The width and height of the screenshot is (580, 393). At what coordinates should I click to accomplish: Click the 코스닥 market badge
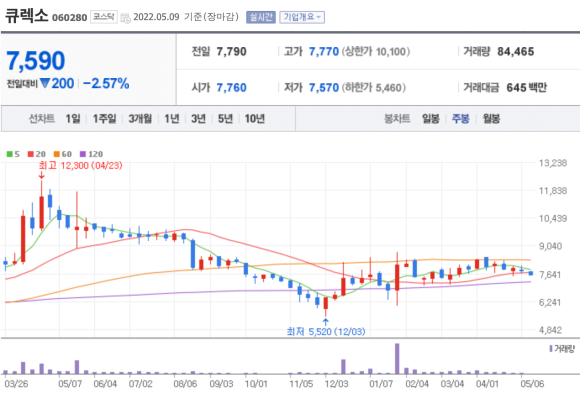coord(104,17)
